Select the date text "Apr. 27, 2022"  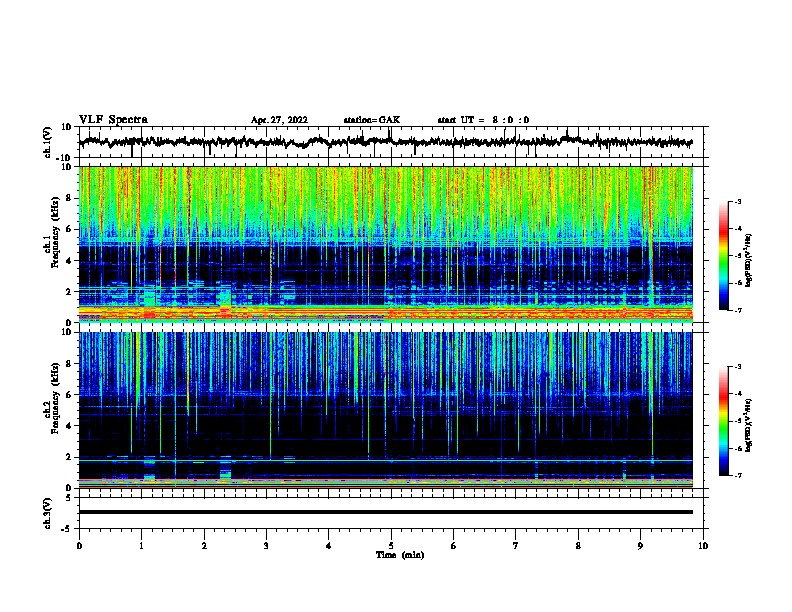[279, 120]
